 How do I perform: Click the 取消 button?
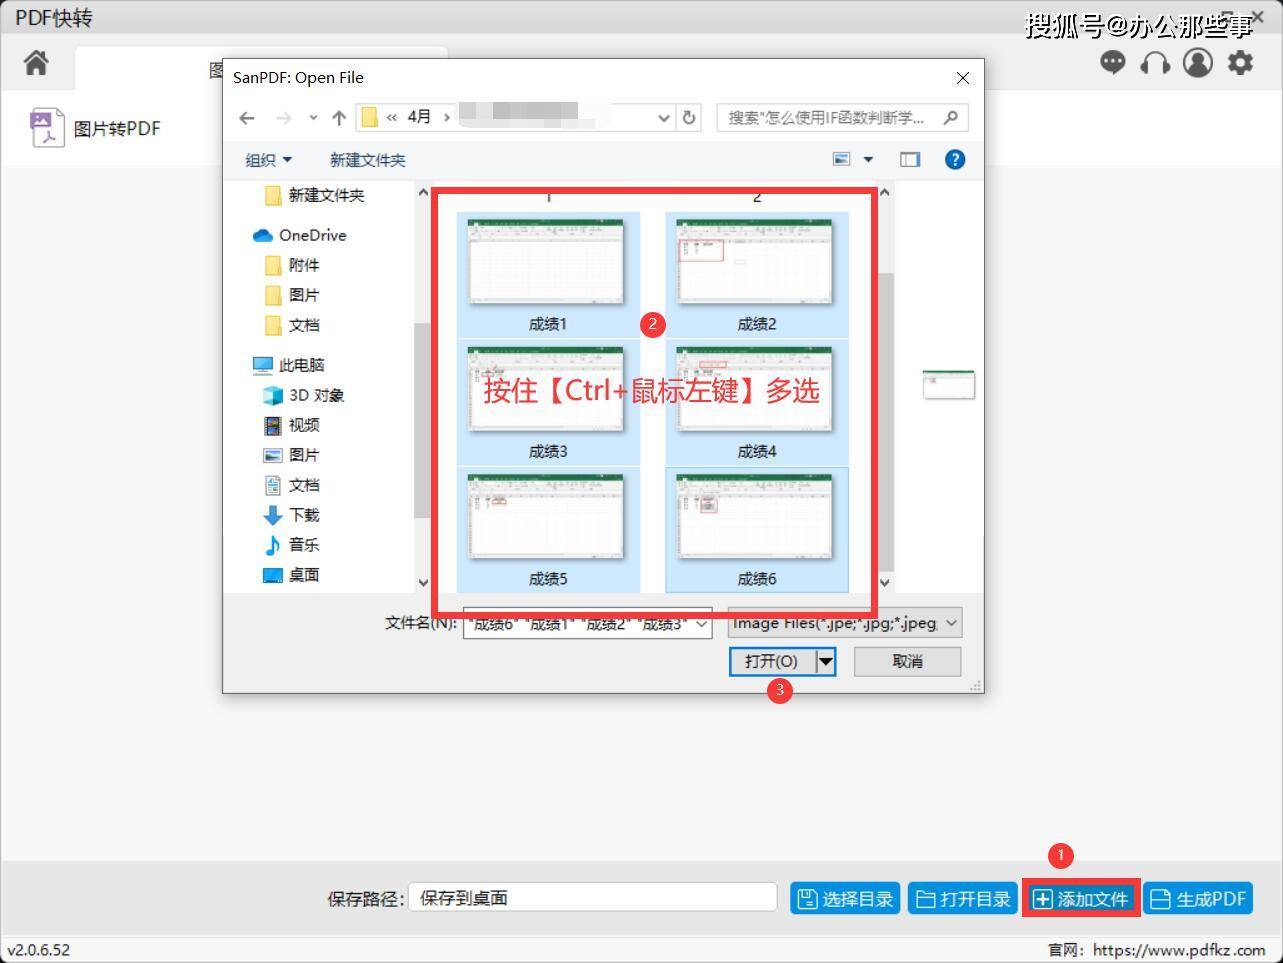point(907,661)
